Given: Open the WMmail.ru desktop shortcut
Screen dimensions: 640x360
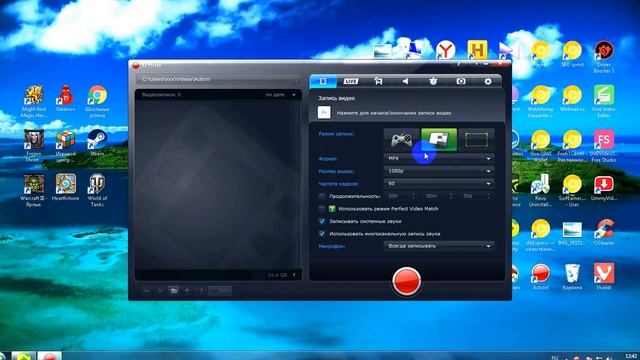Looking at the screenshot, I should [x=572, y=98].
